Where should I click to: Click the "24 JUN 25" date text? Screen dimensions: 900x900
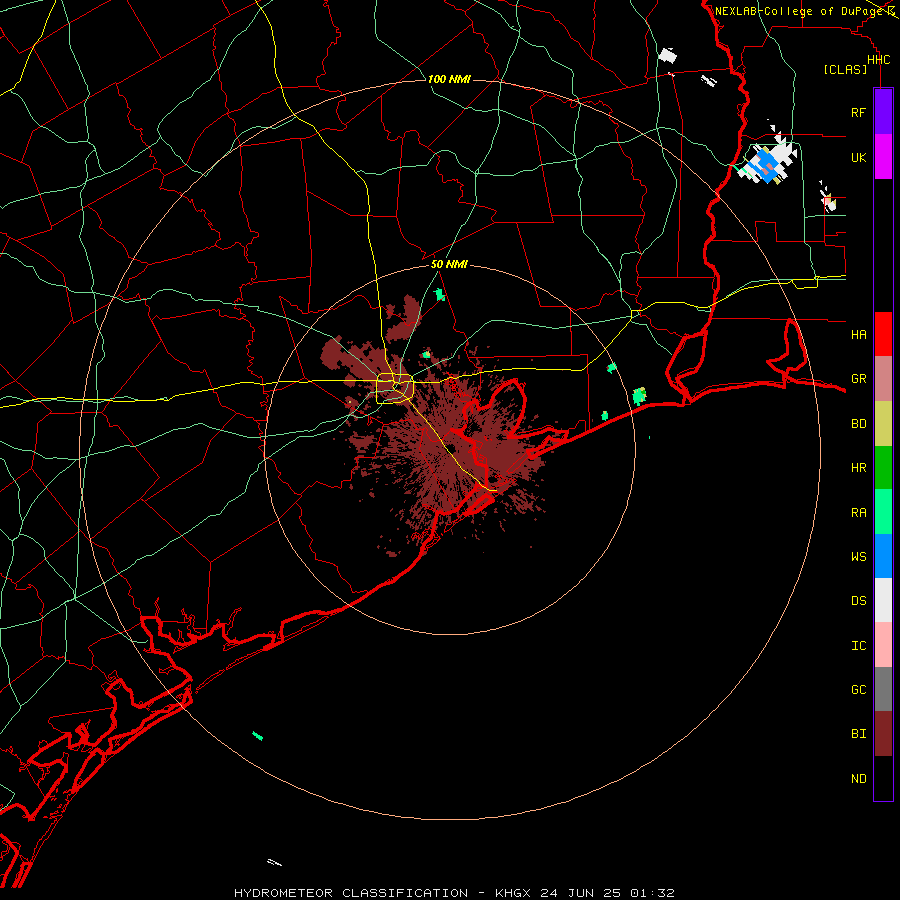click(x=581, y=893)
